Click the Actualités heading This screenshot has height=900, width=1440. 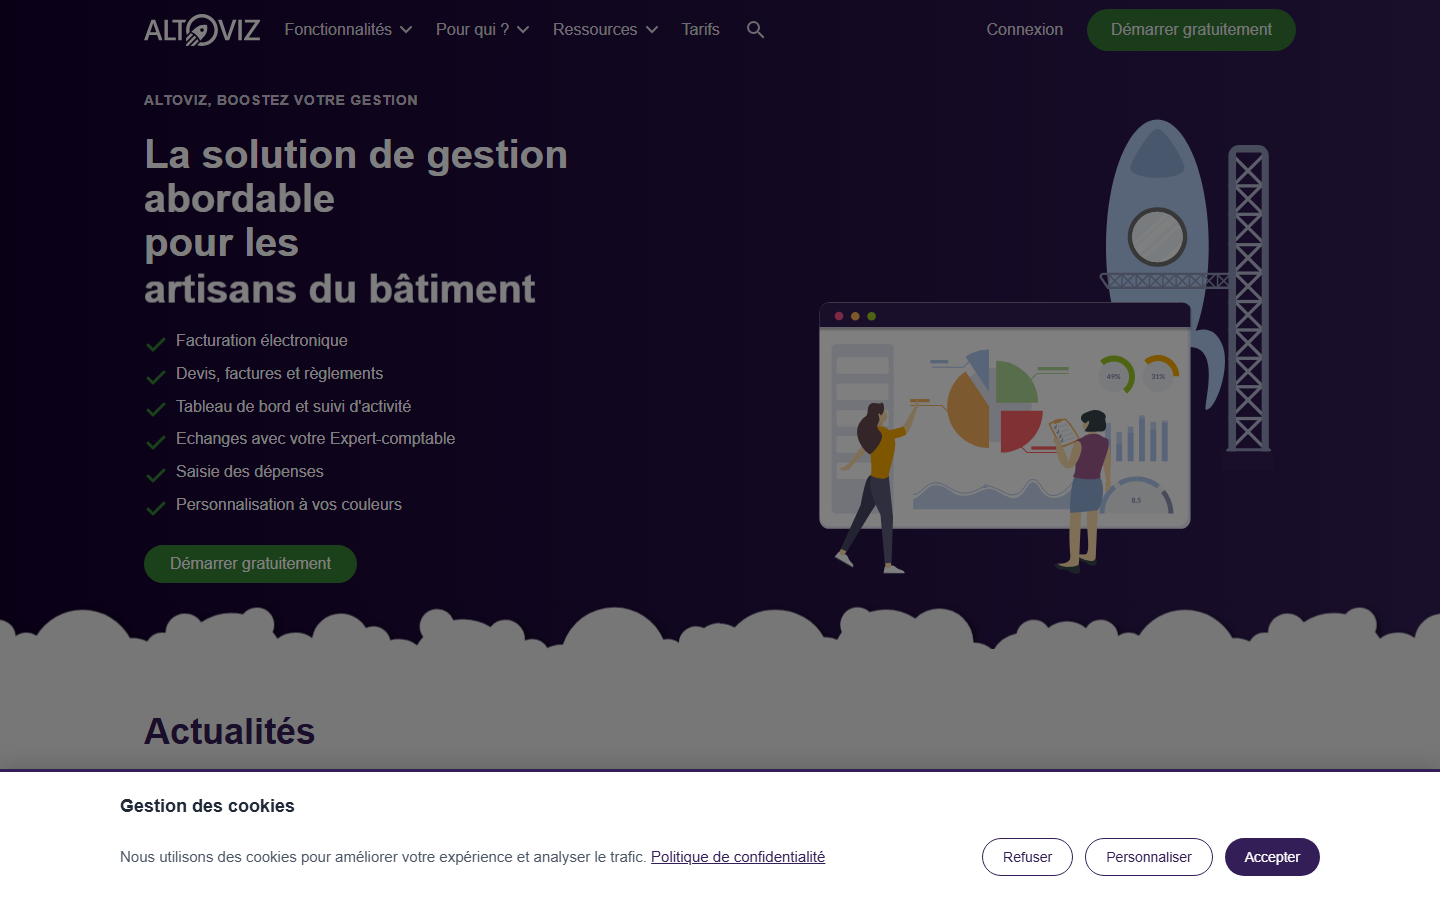(x=229, y=732)
